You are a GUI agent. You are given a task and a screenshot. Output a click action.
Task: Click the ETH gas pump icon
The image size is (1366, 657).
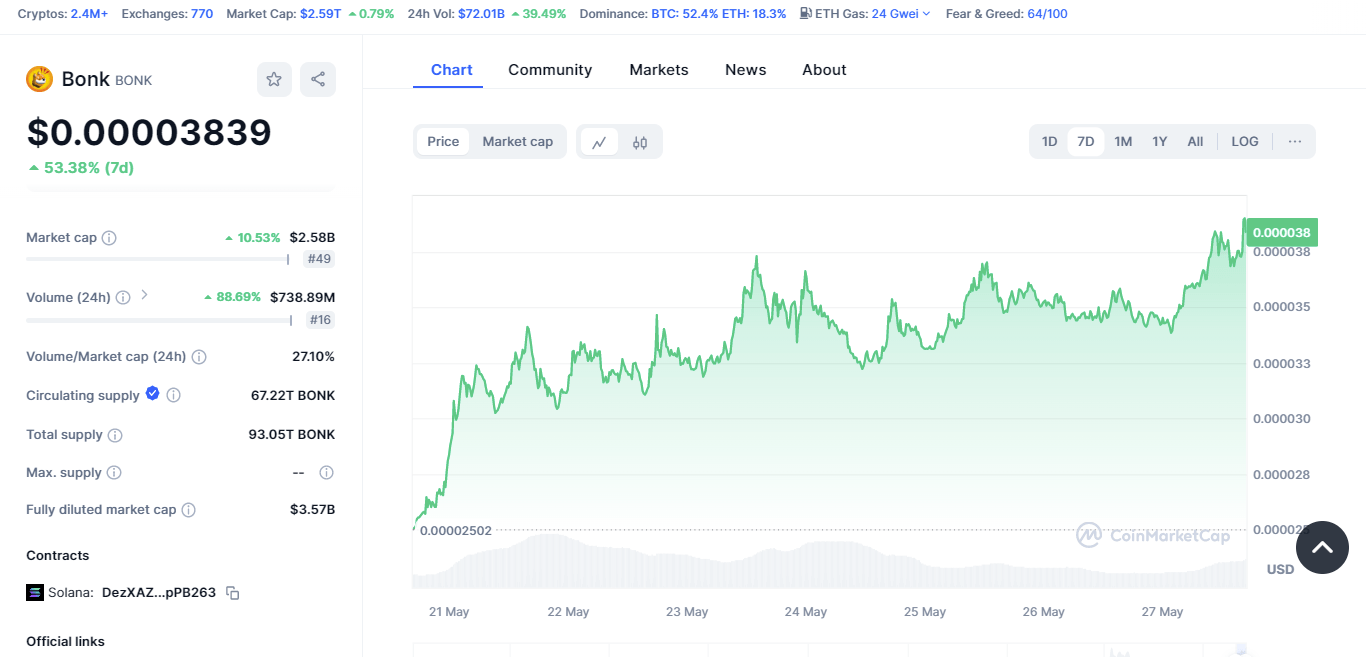point(806,14)
